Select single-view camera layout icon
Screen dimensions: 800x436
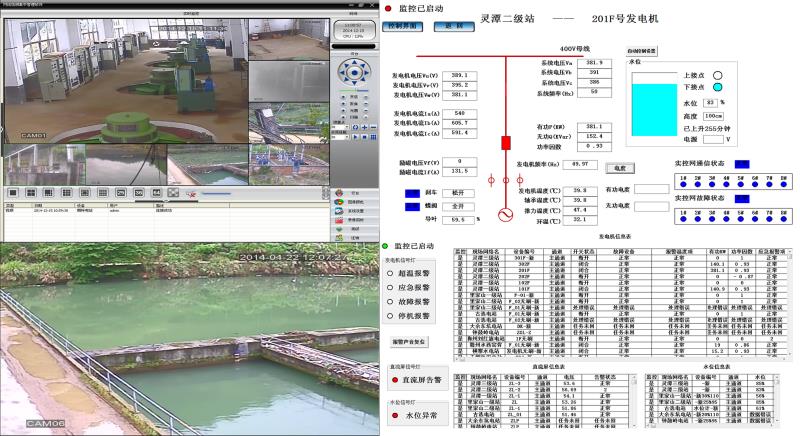[x=15, y=191]
